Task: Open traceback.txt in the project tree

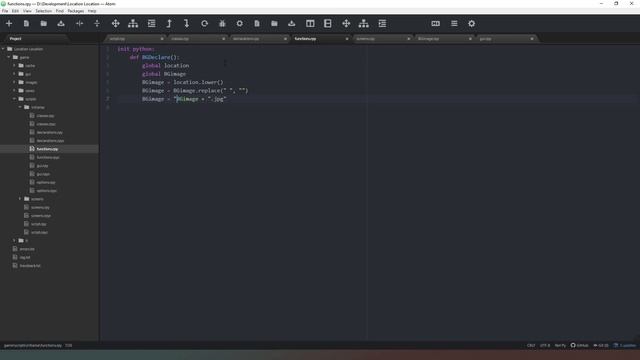Action: click(30, 266)
